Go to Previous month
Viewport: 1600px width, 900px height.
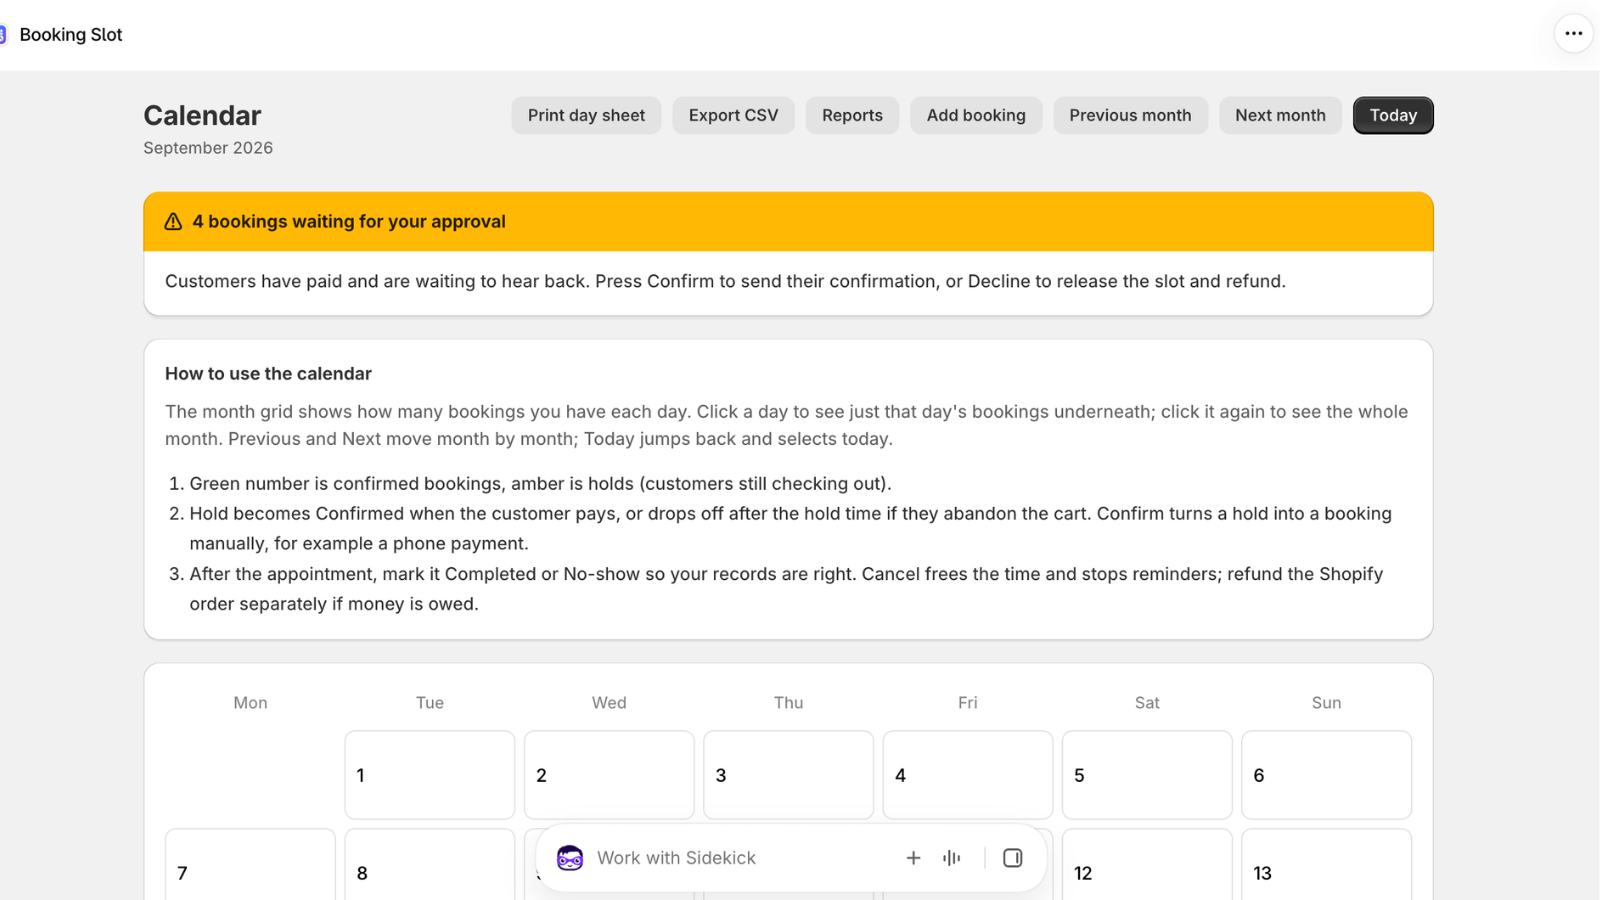pyautogui.click(x=1130, y=115)
